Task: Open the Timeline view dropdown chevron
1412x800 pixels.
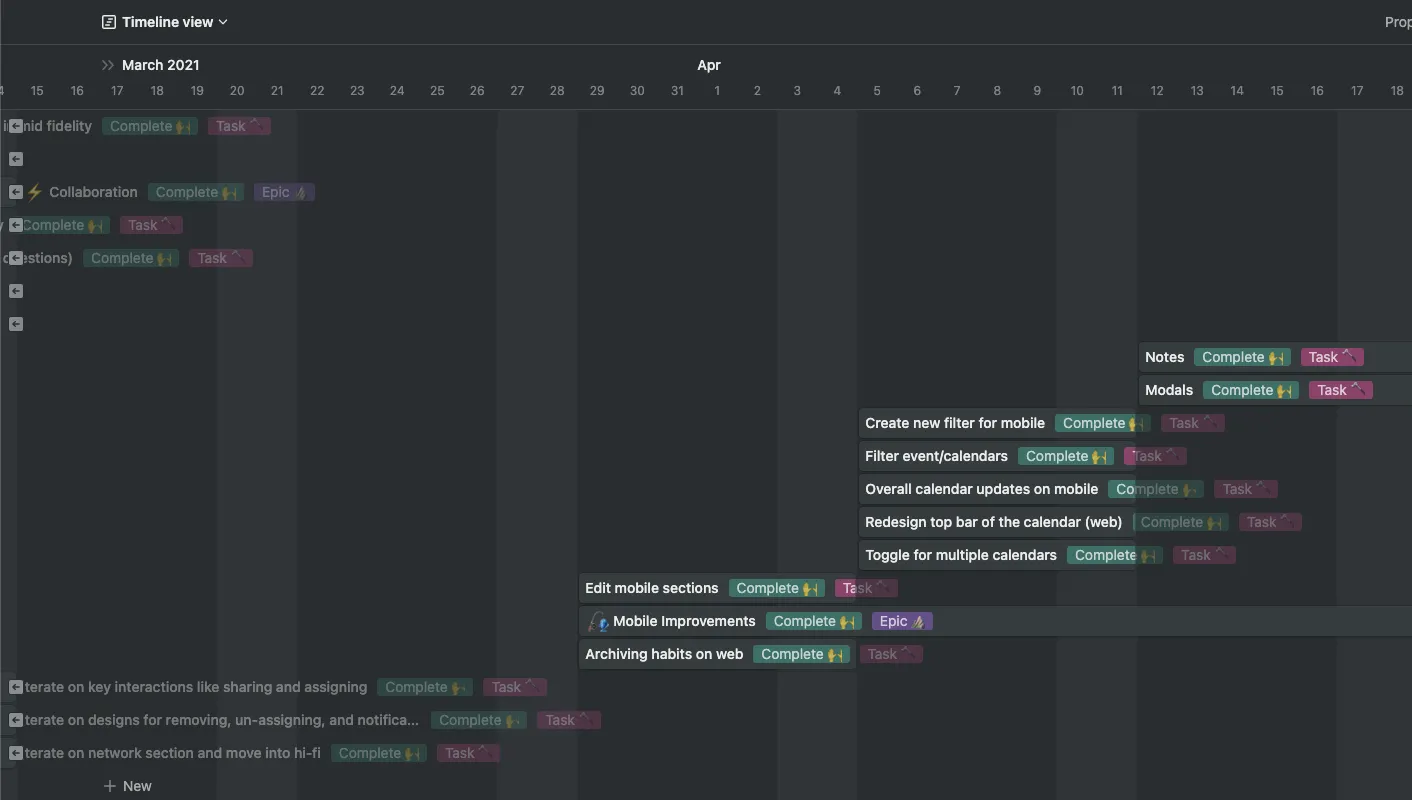Action: [223, 21]
